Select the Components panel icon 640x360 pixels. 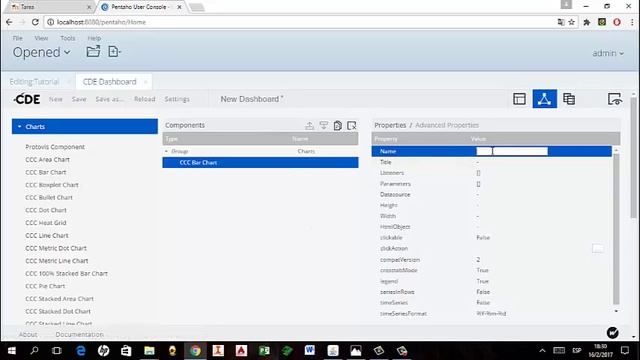544,99
